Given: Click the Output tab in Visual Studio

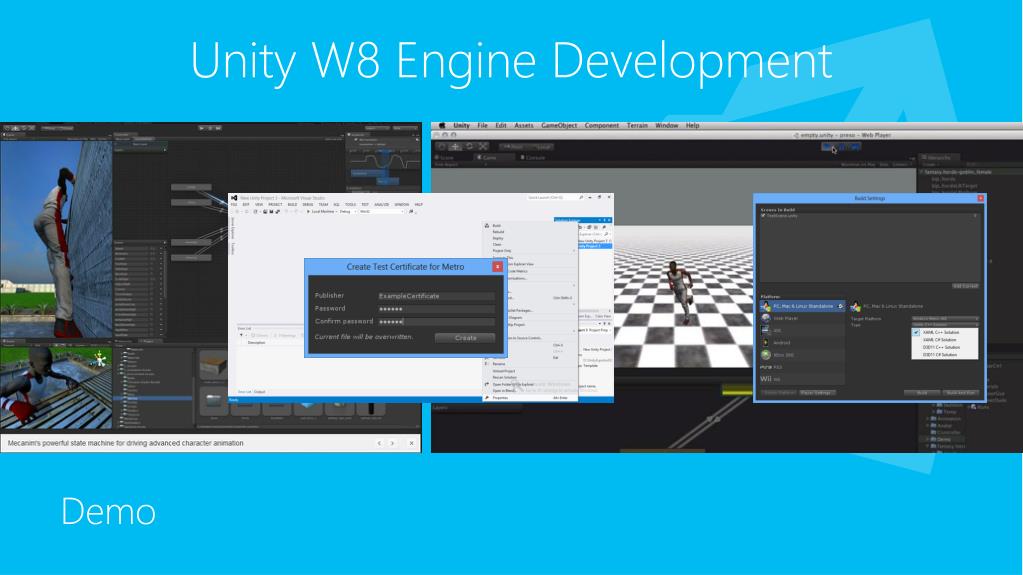Looking at the screenshot, I should point(259,392).
